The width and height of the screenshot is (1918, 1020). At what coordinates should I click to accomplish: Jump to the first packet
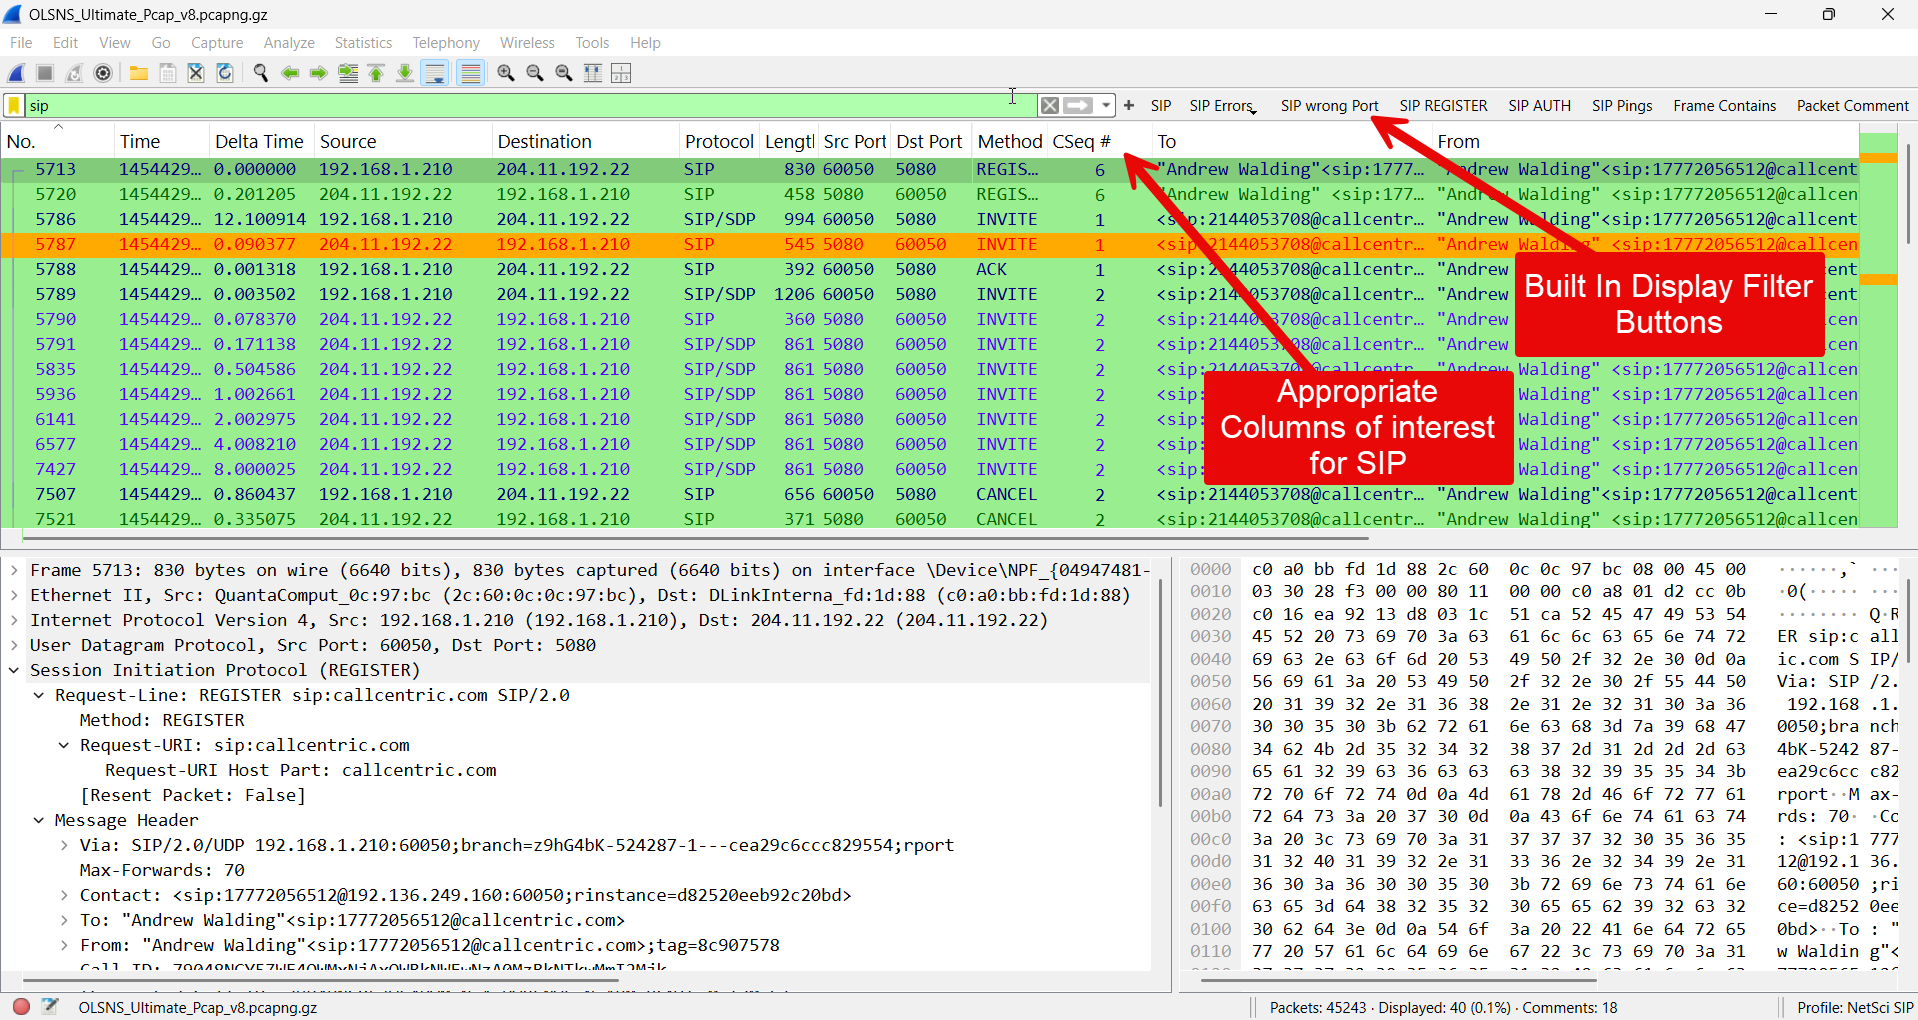[377, 73]
